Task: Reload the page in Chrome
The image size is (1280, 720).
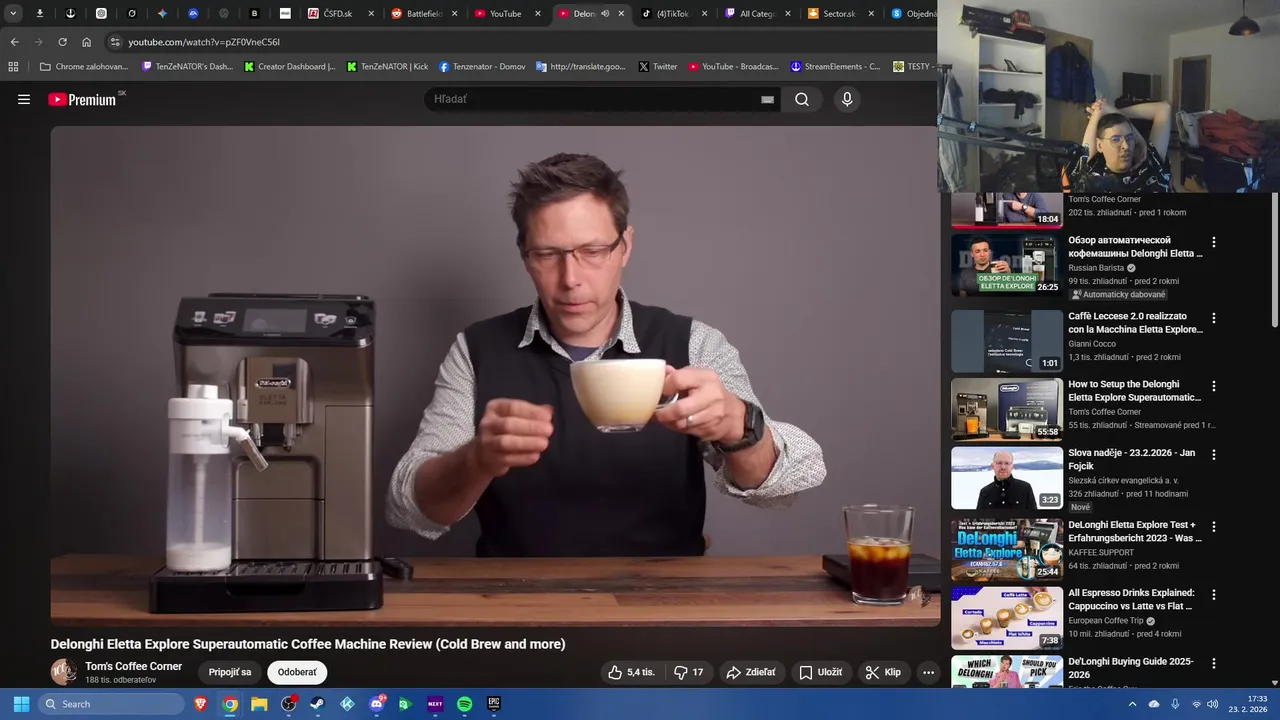Action: (x=62, y=42)
